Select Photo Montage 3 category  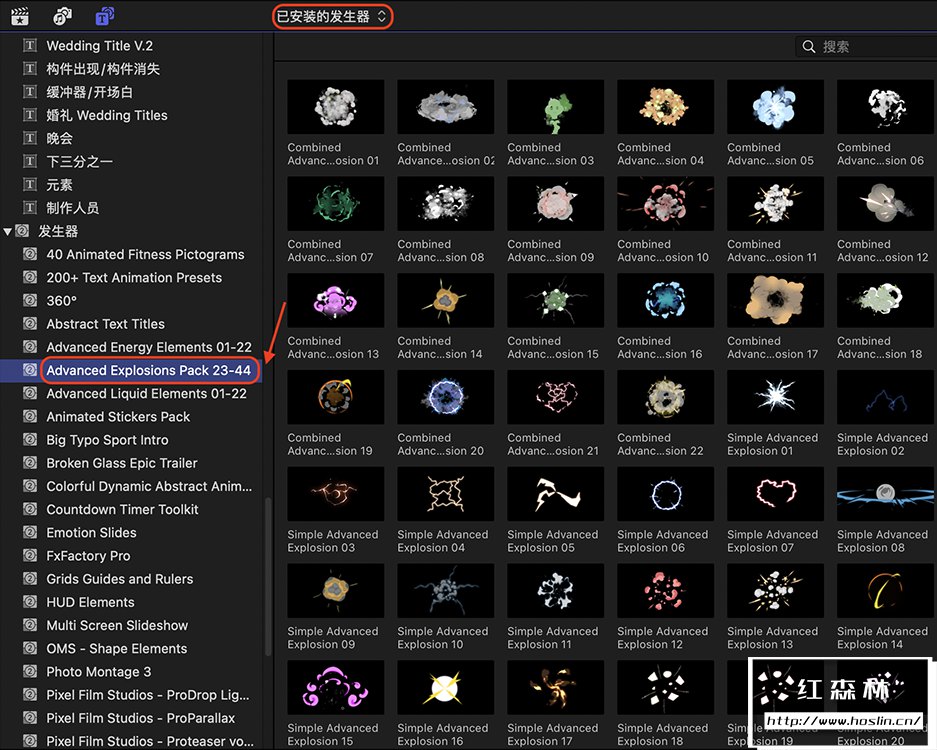[x=131, y=672]
